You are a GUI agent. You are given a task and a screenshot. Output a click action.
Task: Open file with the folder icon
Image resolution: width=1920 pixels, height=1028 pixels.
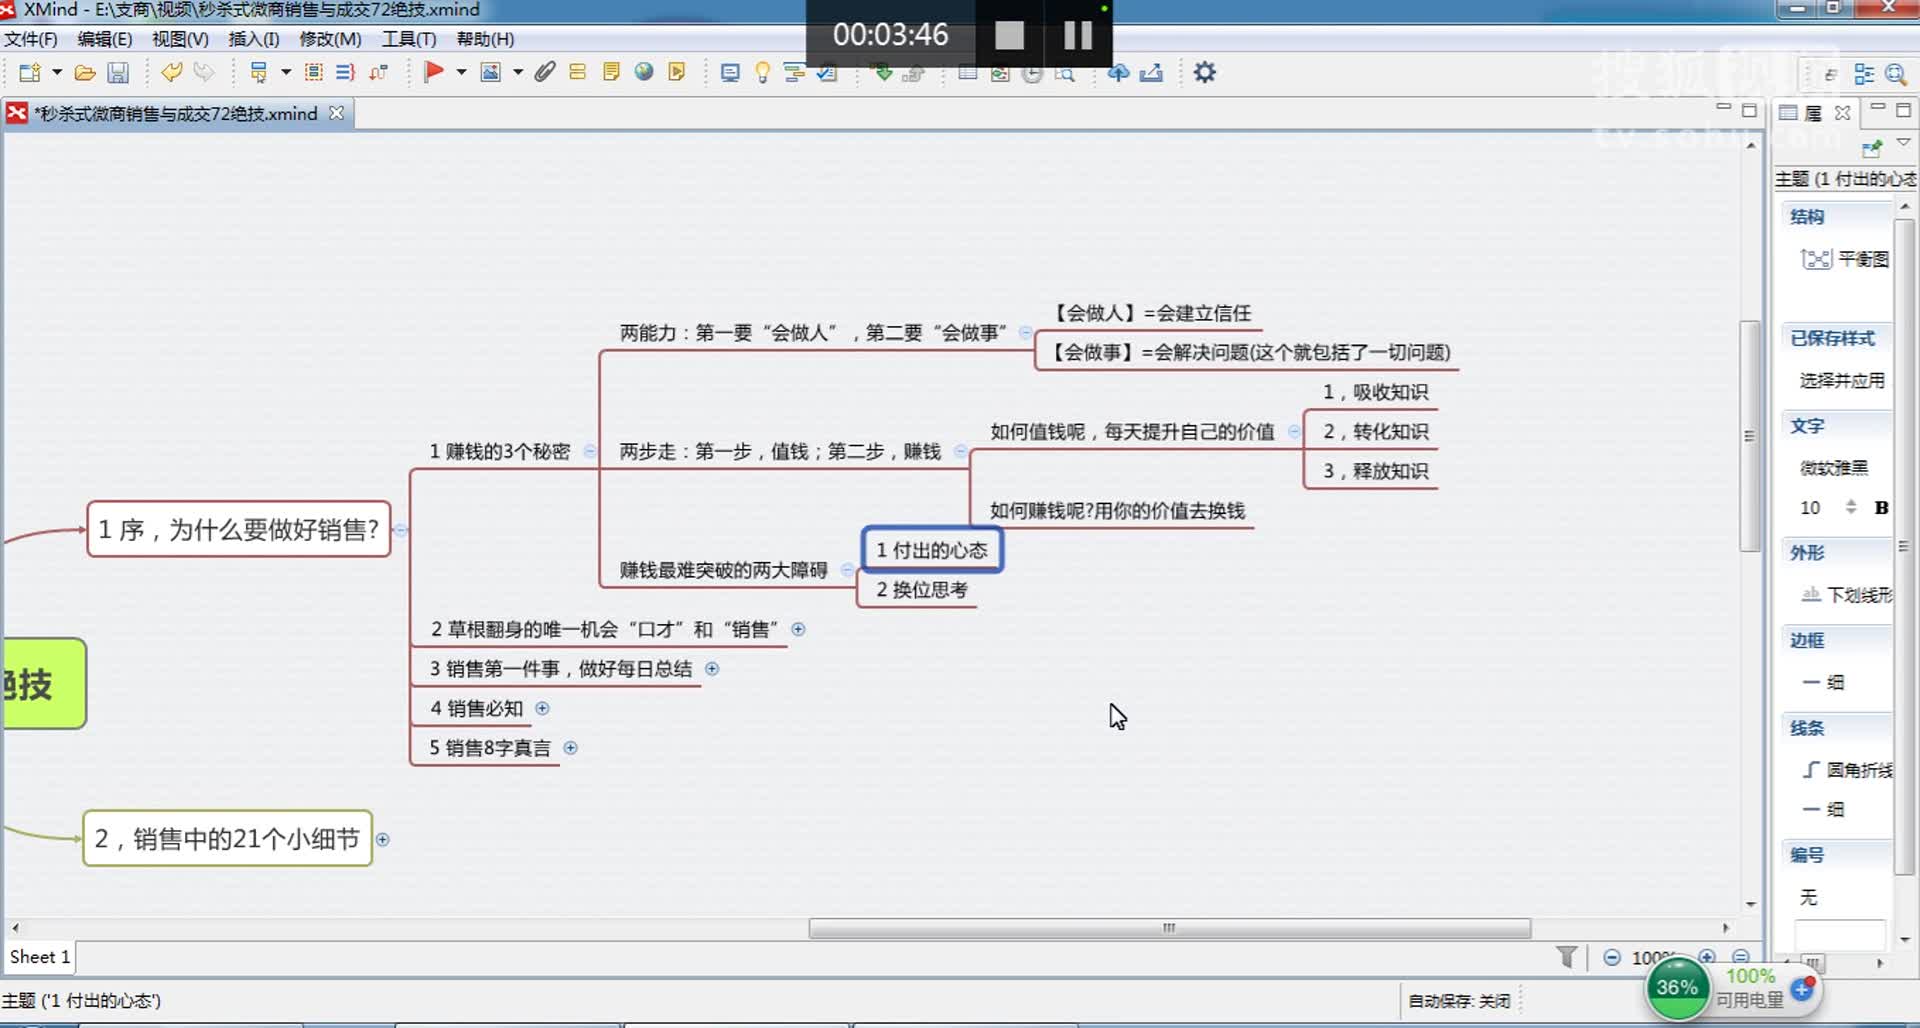(85, 72)
